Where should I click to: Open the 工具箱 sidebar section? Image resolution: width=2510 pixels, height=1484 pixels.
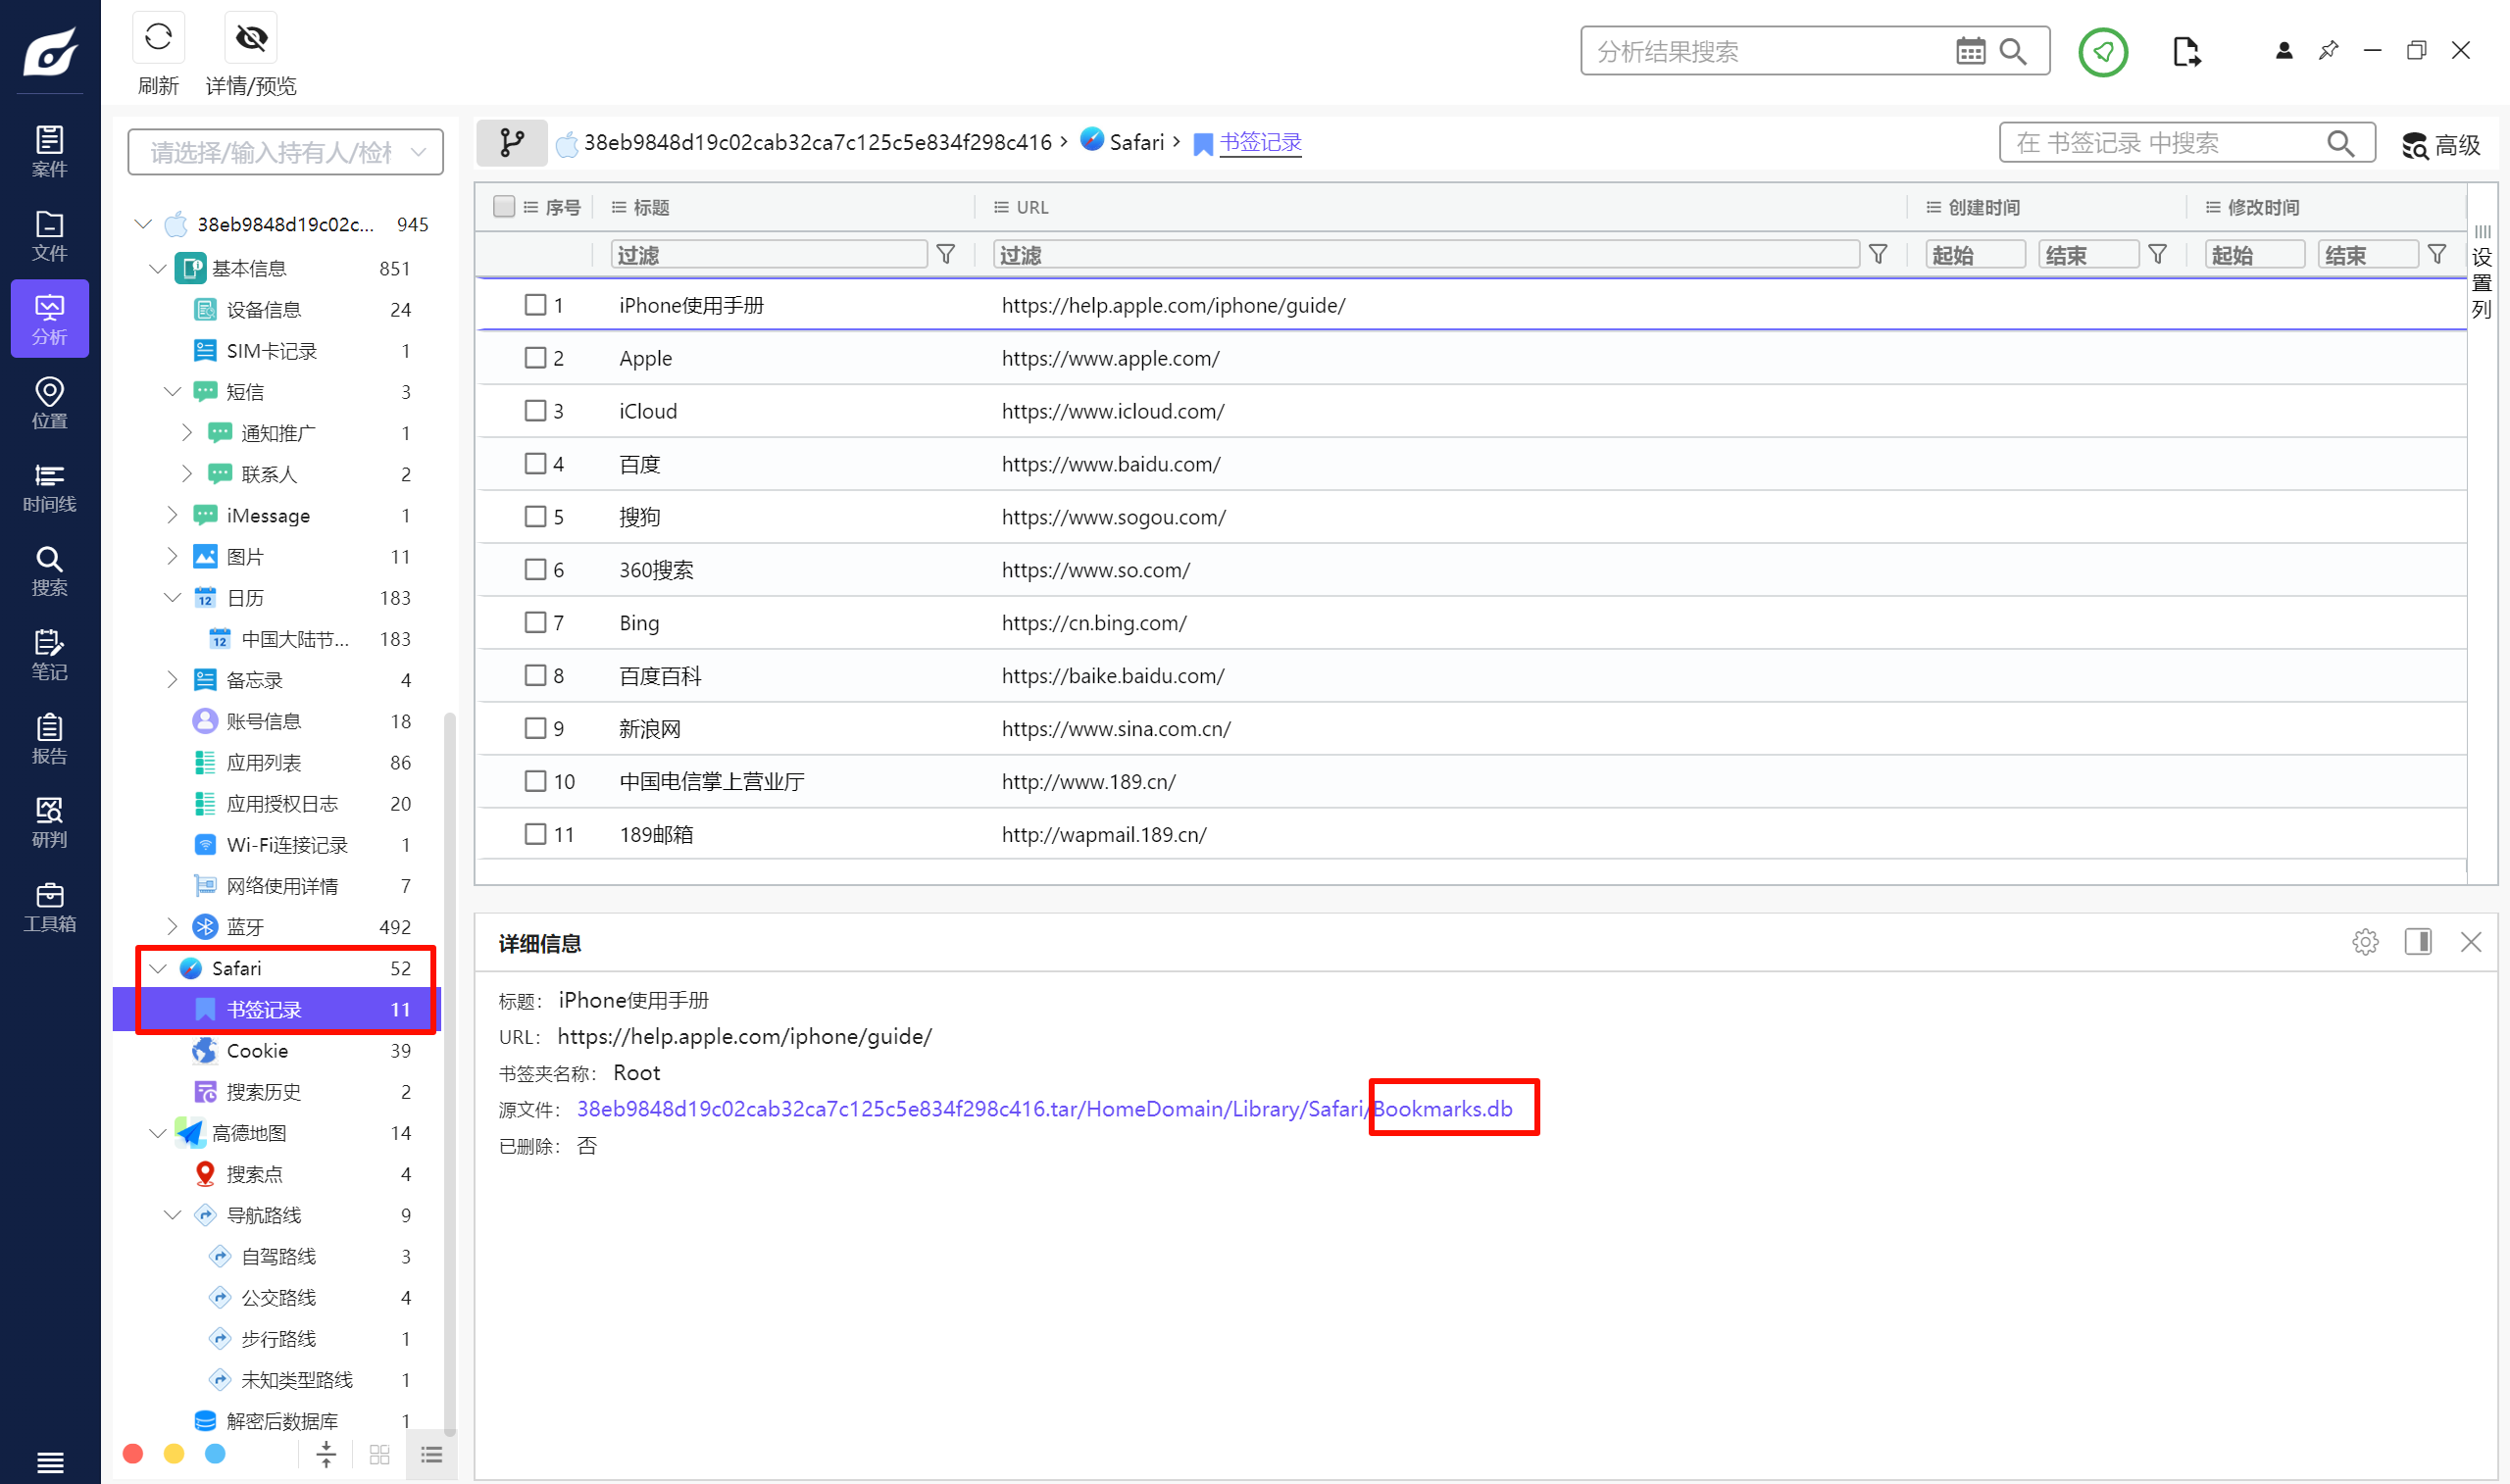point(49,907)
